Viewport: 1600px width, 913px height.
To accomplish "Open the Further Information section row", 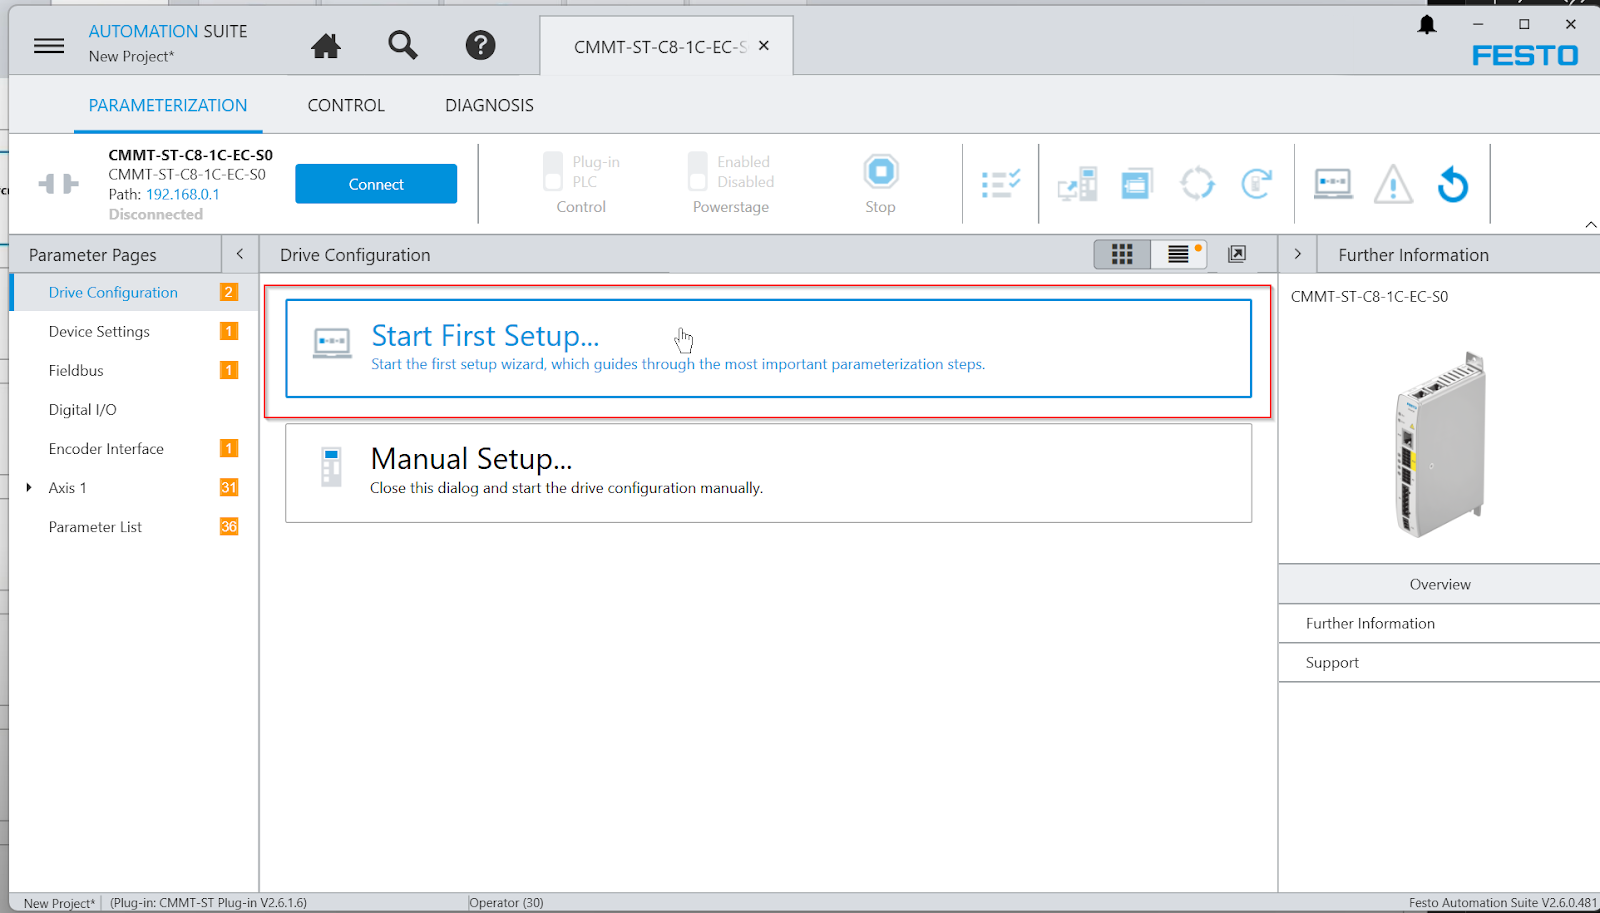I will pyautogui.click(x=1439, y=623).
